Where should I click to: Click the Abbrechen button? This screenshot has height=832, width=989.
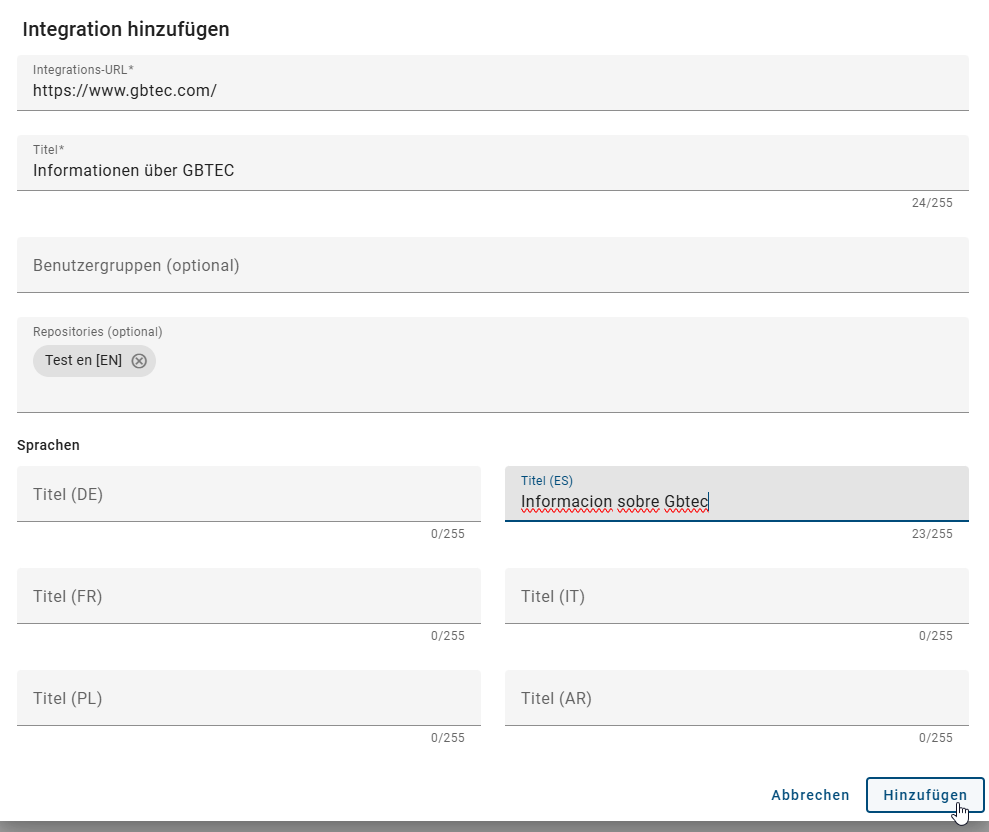810,794
